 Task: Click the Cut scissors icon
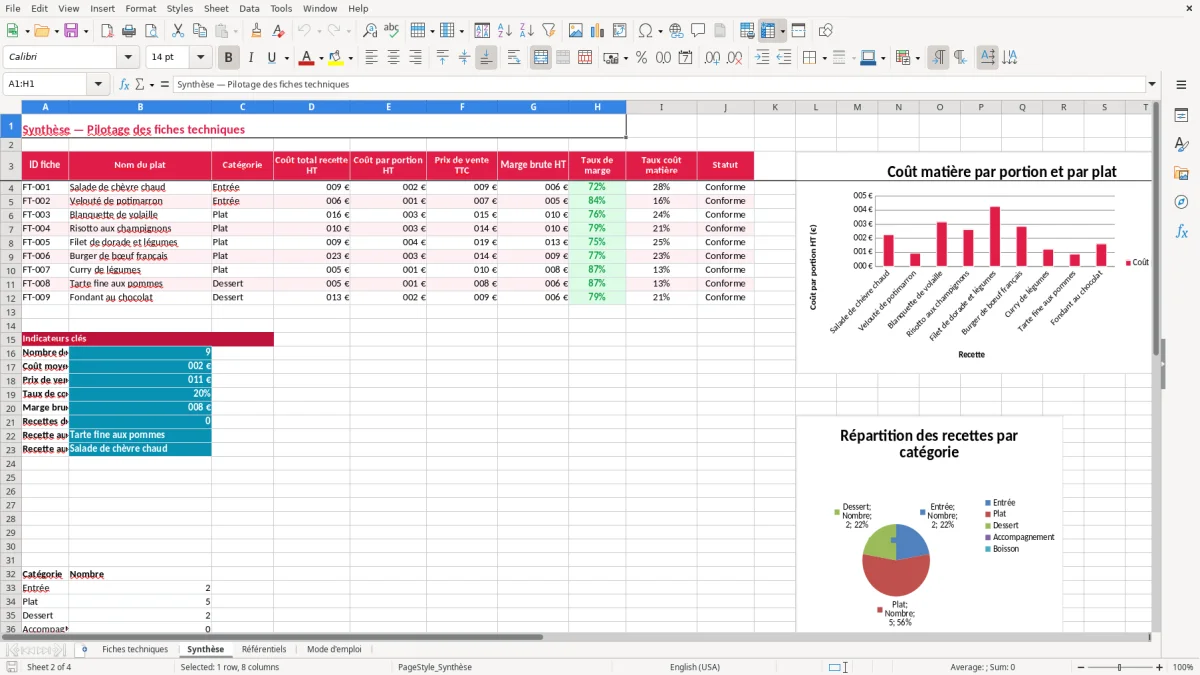tap(178, 31)
